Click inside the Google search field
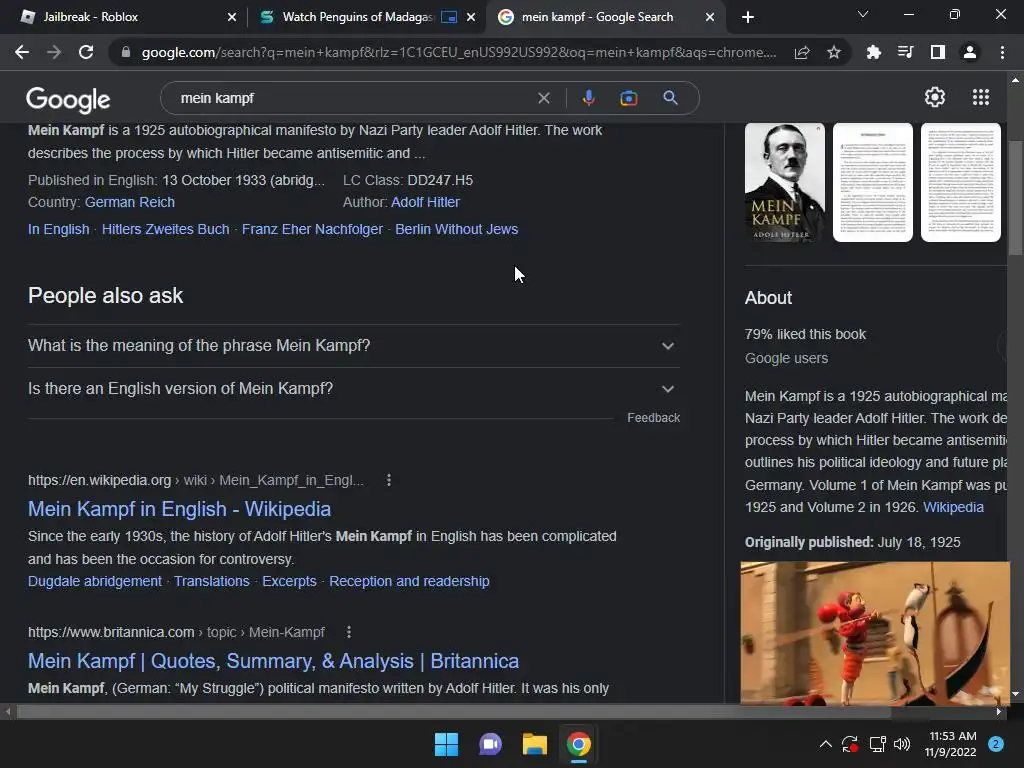 click(353, 98)
